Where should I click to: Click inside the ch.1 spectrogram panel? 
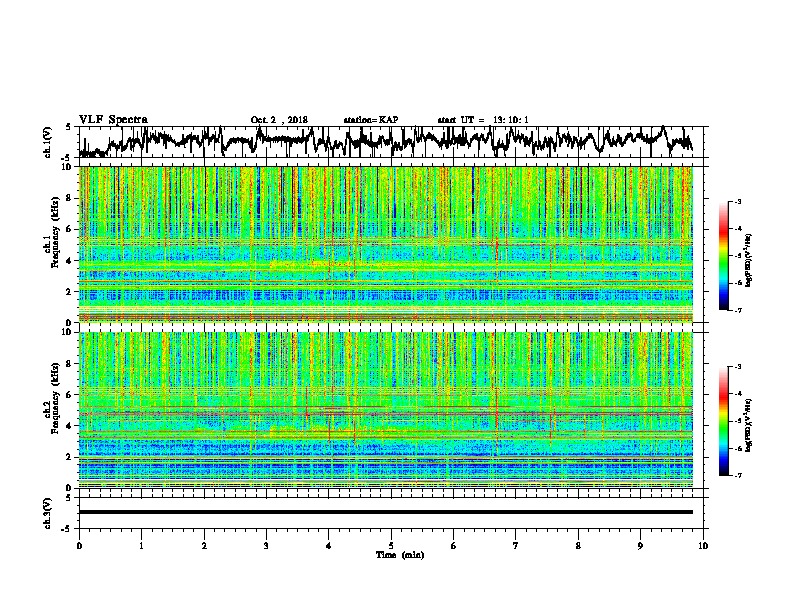(386, 244)
